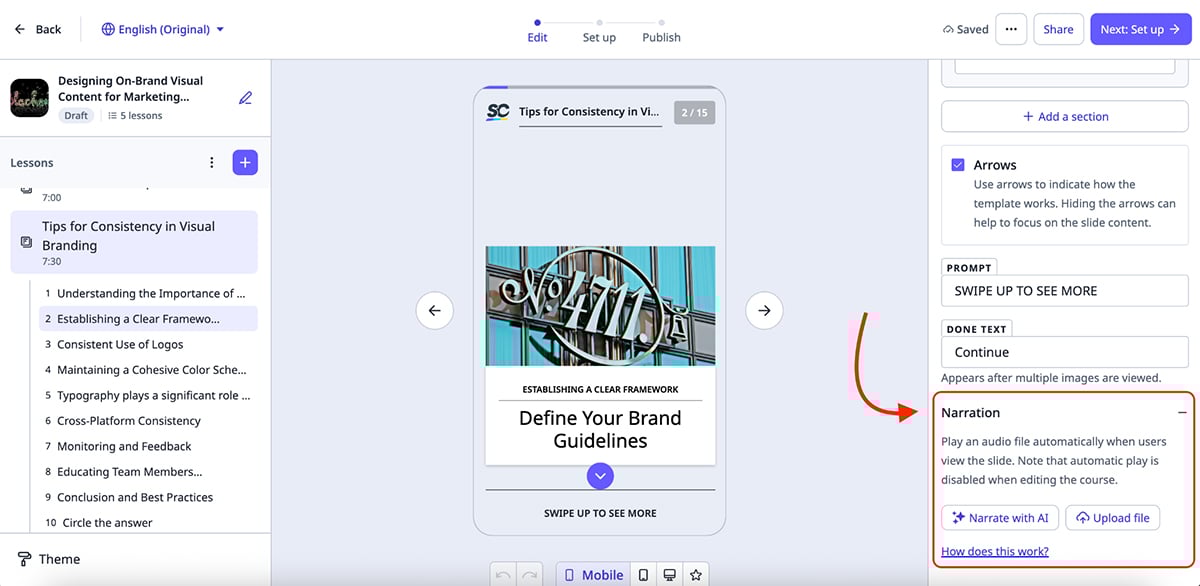1200x586 pixels.
Task: Open the English (Original) language dropdown
Action: pos(162,29)
